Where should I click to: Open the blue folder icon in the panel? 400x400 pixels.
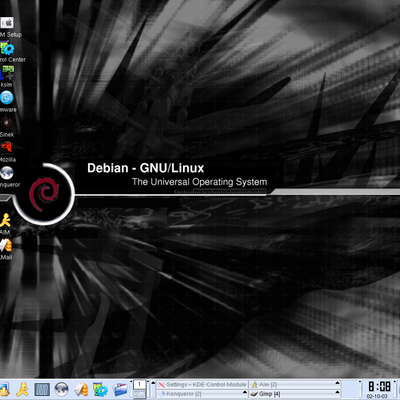pyautogui.click(x=120, y=389)
